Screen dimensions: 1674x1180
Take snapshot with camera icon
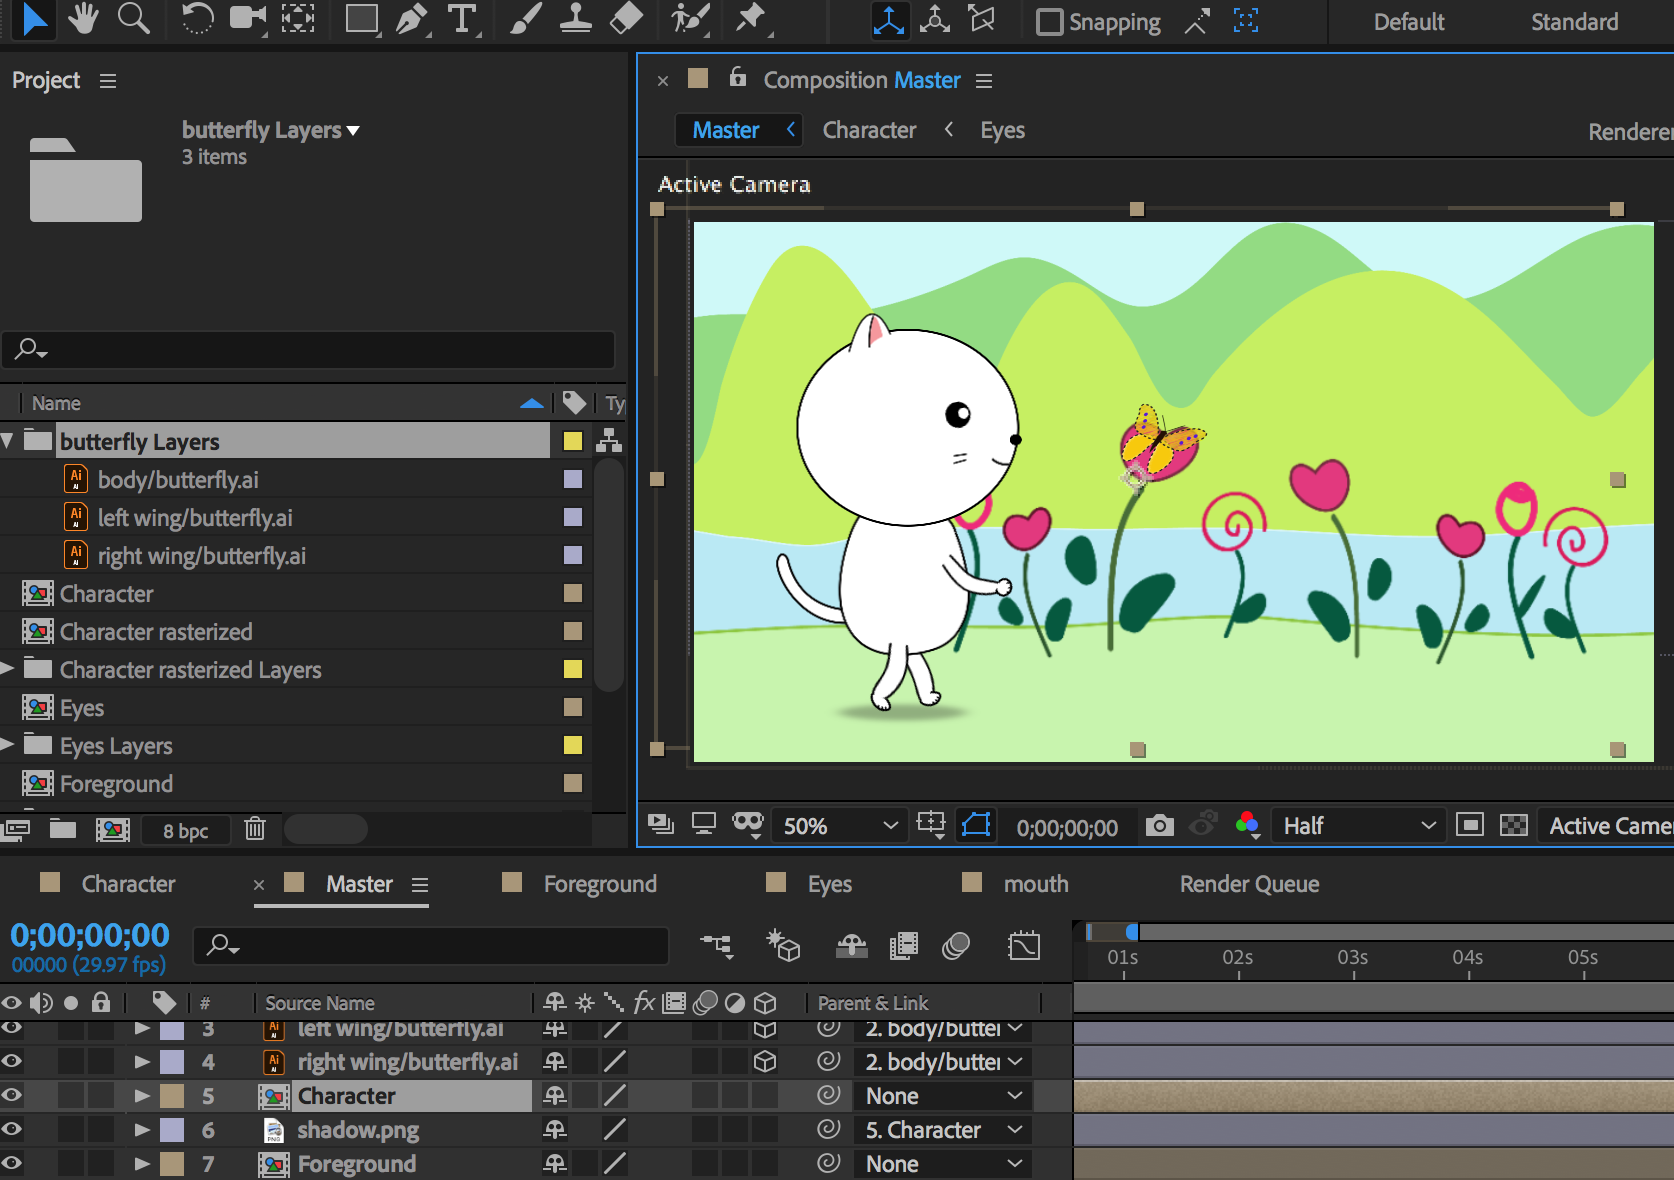(x=1159, y=825)
